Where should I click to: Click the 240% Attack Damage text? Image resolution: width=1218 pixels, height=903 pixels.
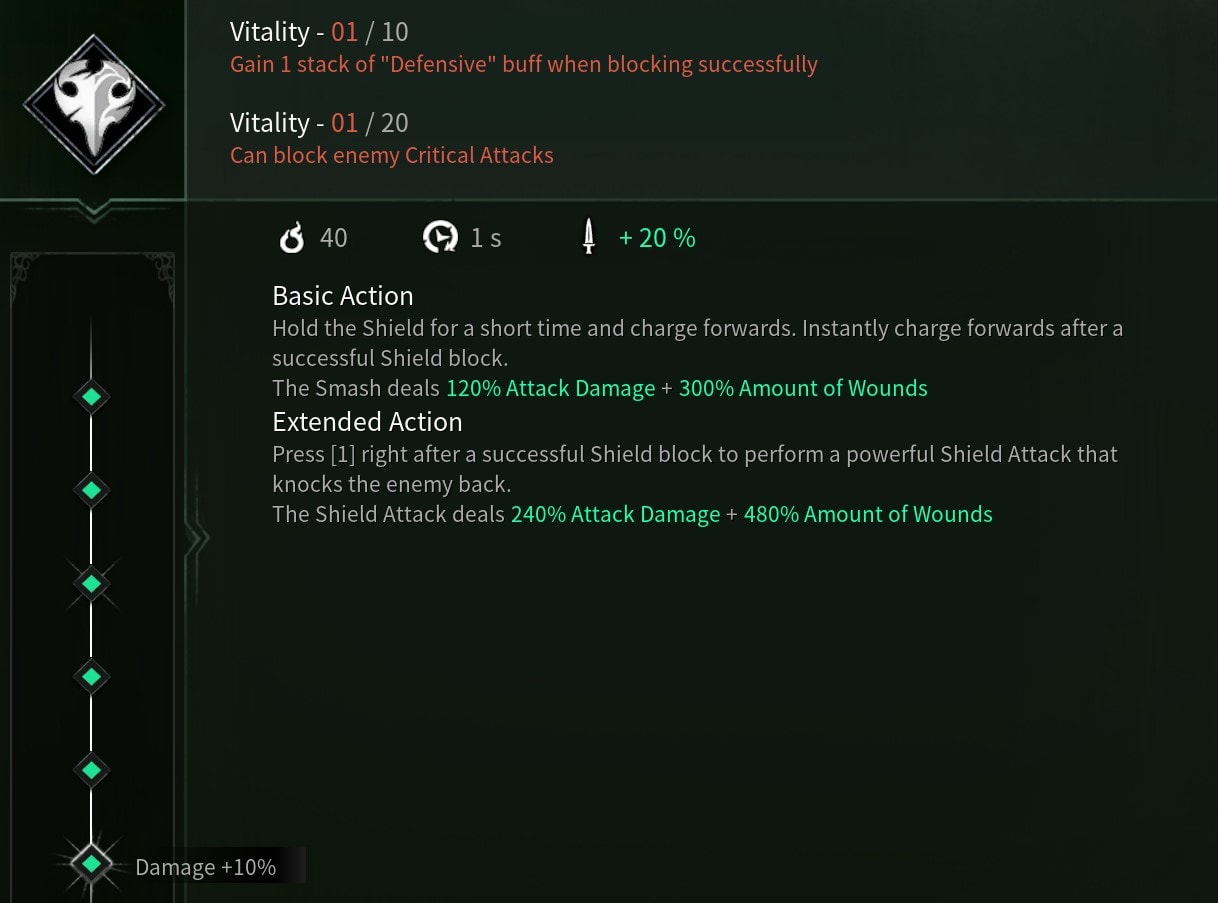[615, 514]
